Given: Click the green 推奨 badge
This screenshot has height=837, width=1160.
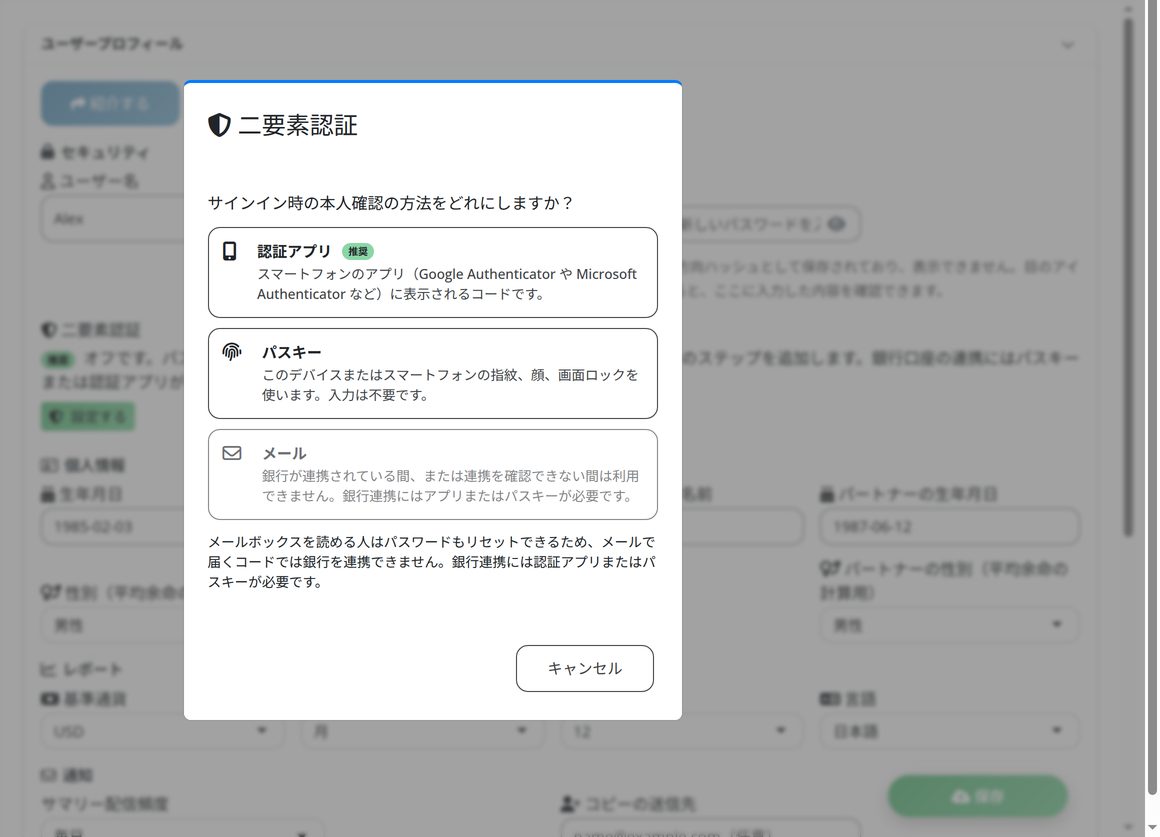Looking at the screenshot, I should pyautogui.click(x=358, y=252).
